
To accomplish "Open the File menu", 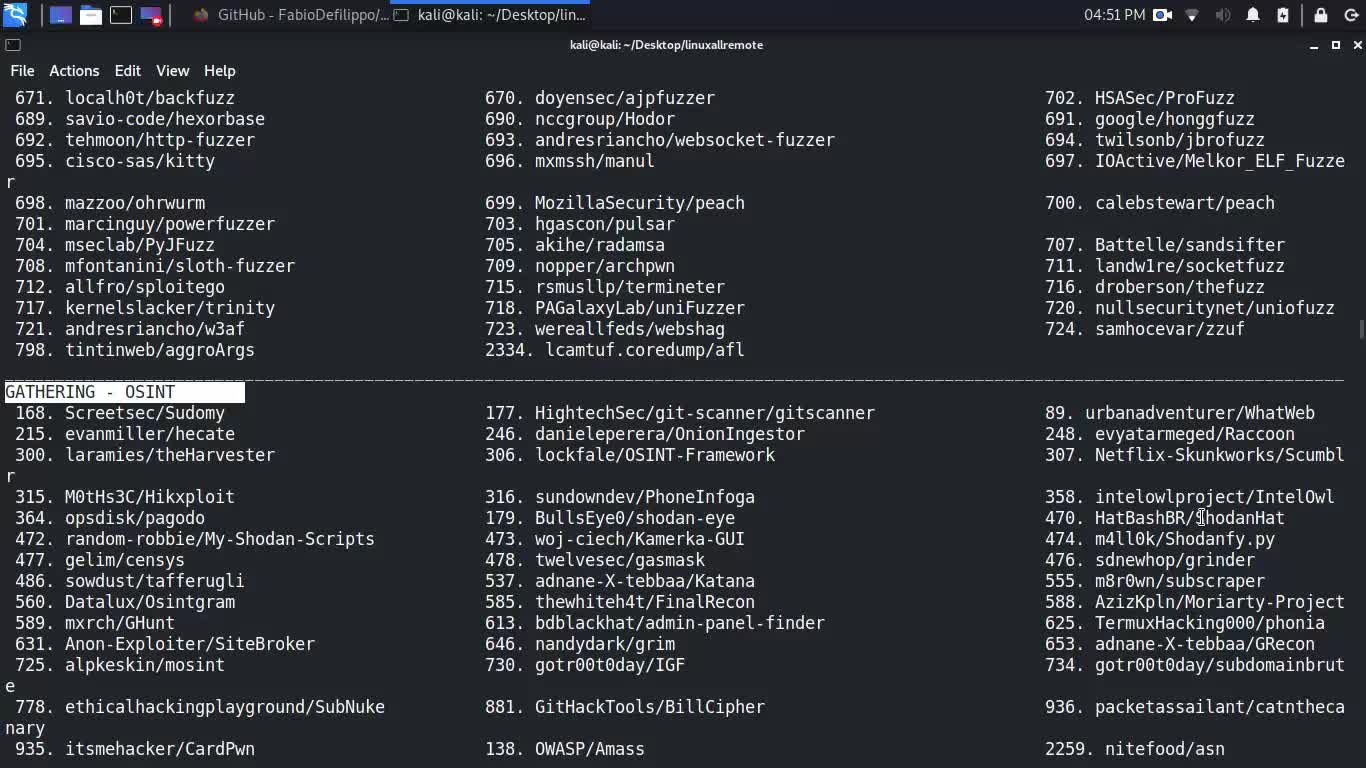I will coord(22,71).
